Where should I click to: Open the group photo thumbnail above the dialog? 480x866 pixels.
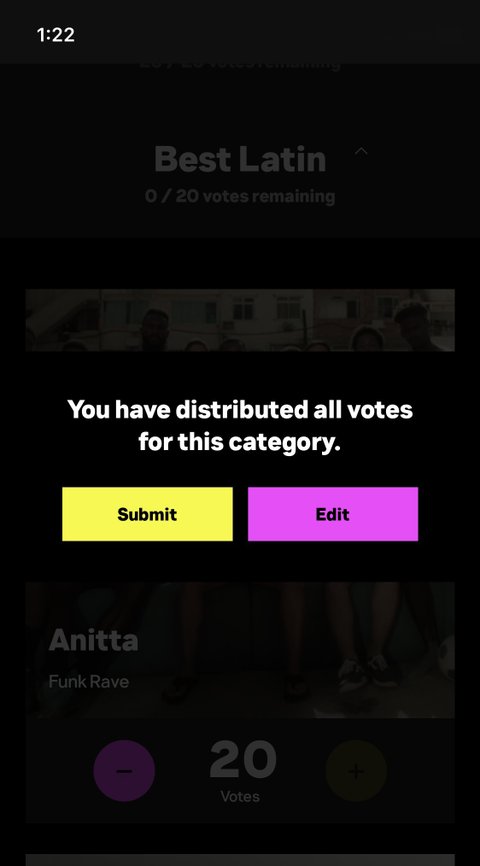(x=240, y=320)
